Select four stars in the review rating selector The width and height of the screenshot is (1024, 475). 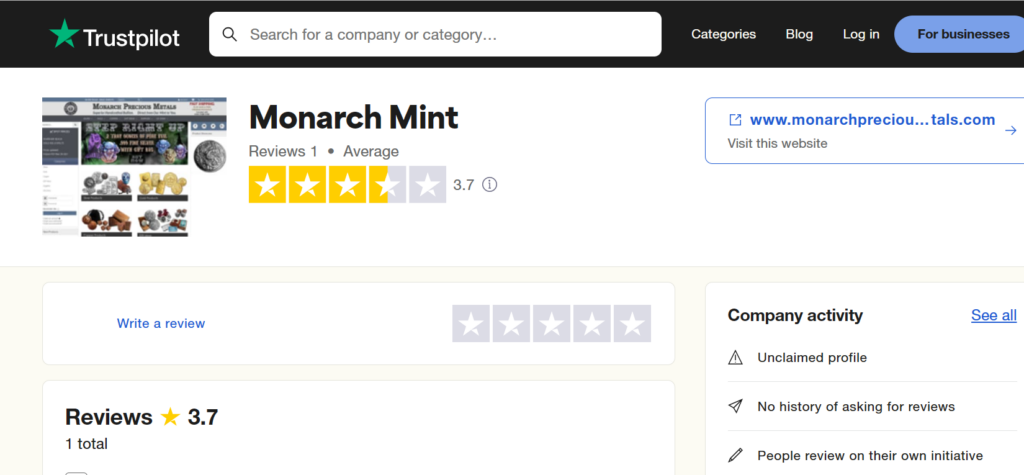coord(592,323)
